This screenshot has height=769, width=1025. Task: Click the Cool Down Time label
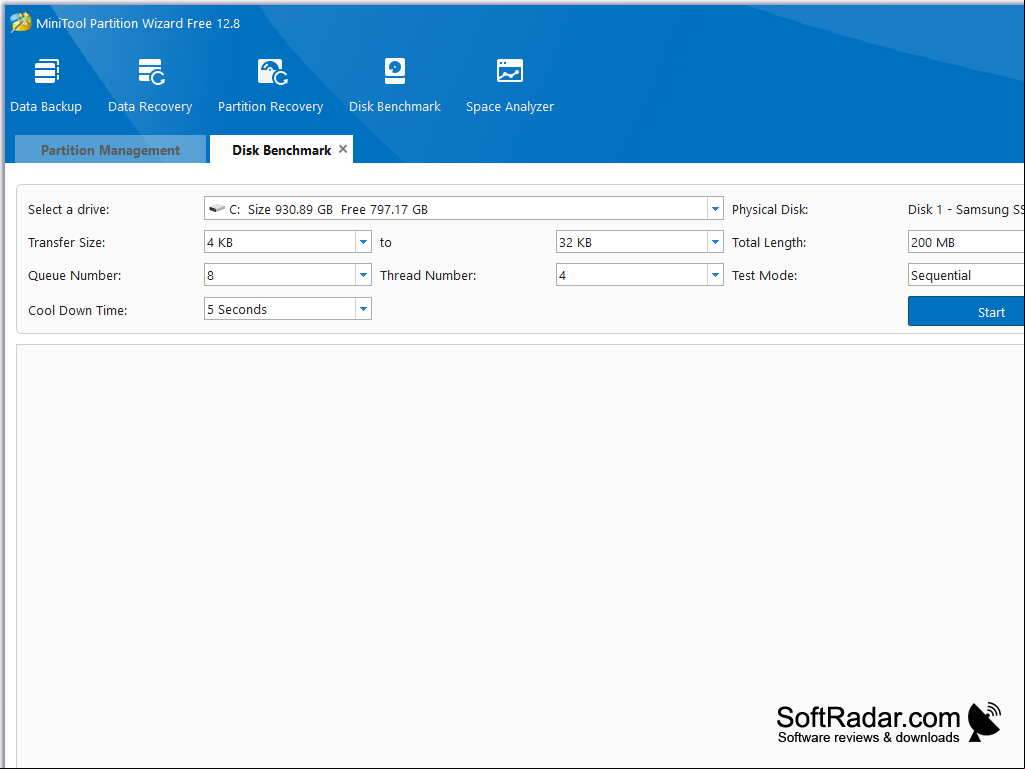click(x=78, y=310)
